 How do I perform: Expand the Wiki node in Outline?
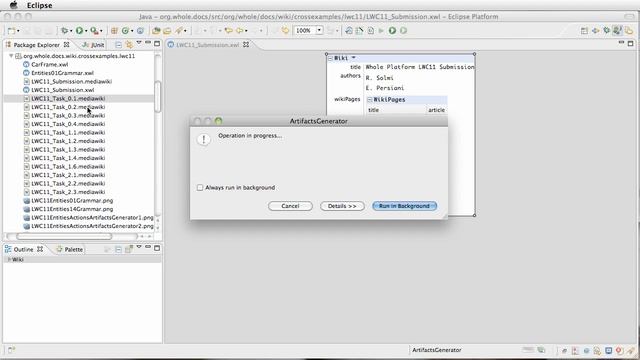pyautogui.click(x=9, y=260)
